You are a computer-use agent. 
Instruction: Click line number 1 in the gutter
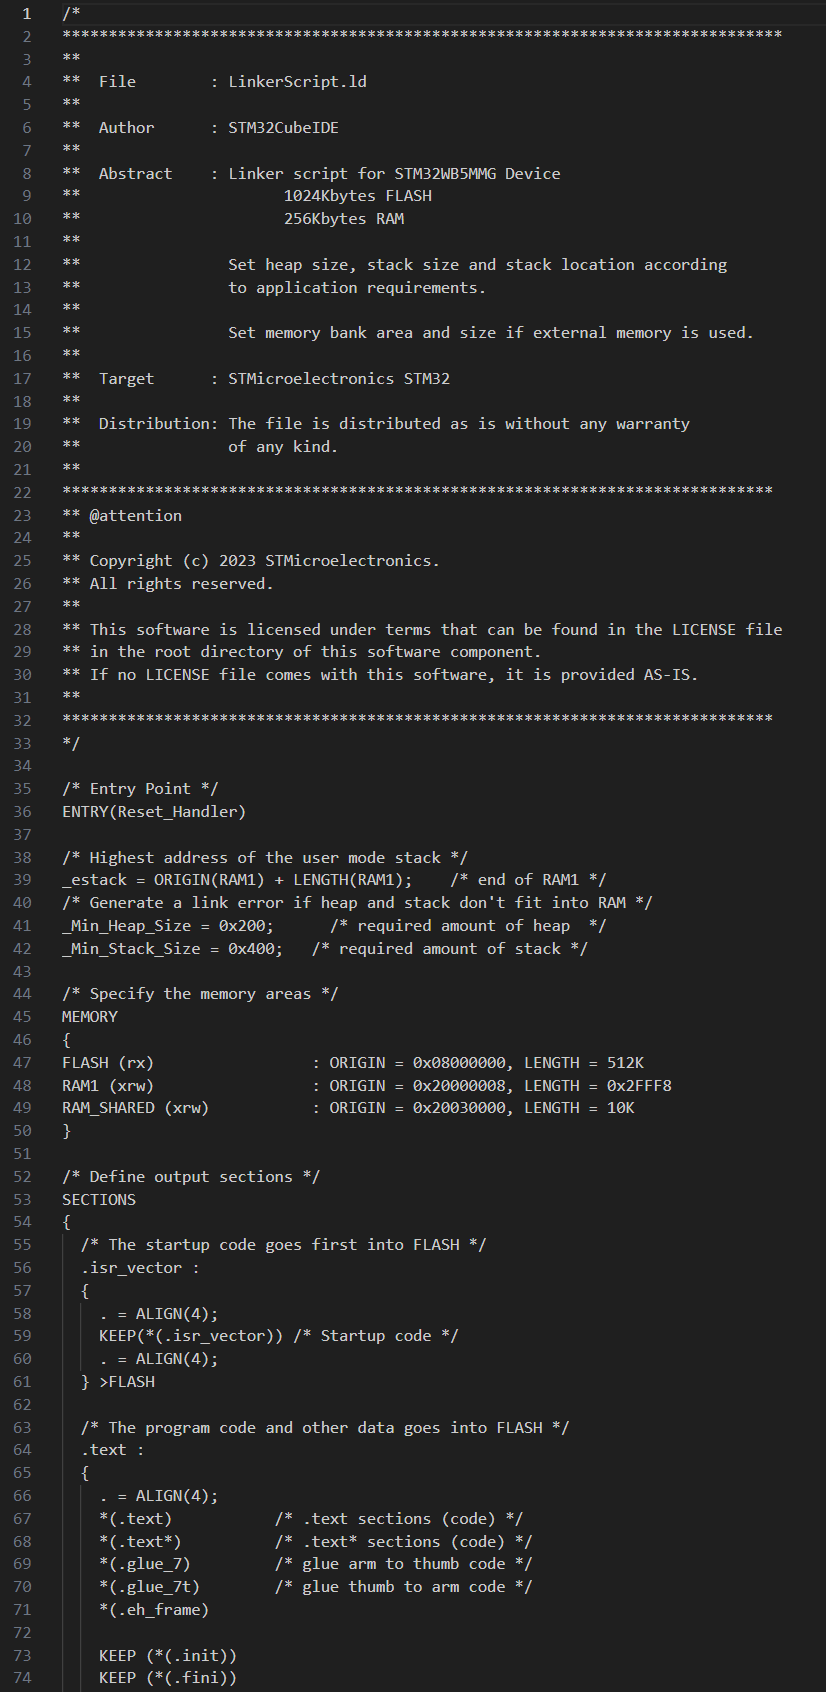[26, 14]
